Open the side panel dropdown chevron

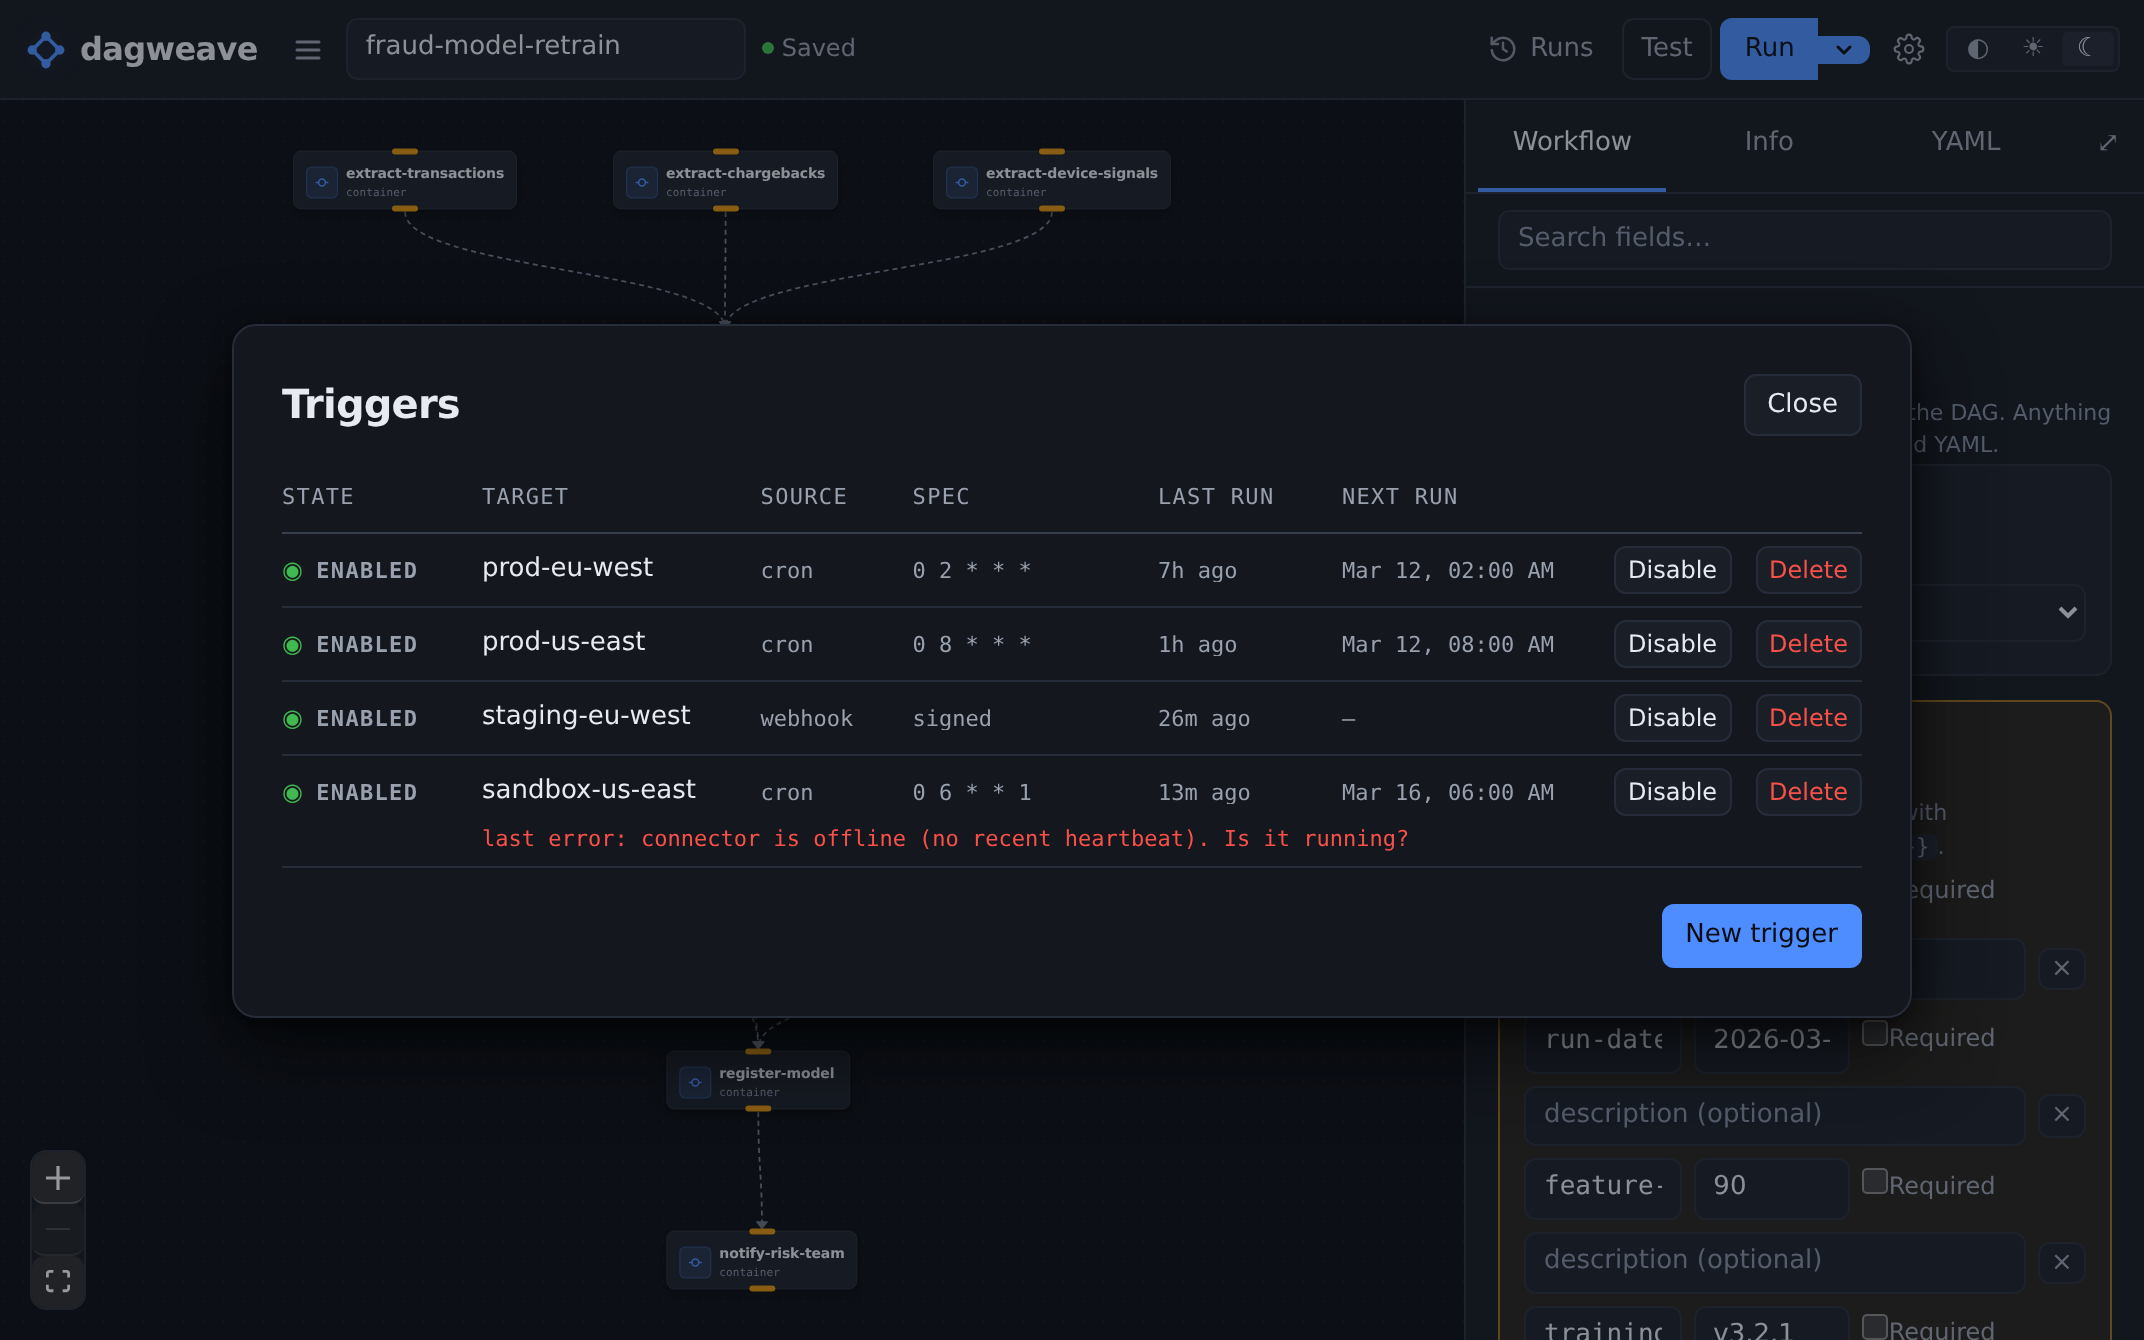pos(2068,612)
